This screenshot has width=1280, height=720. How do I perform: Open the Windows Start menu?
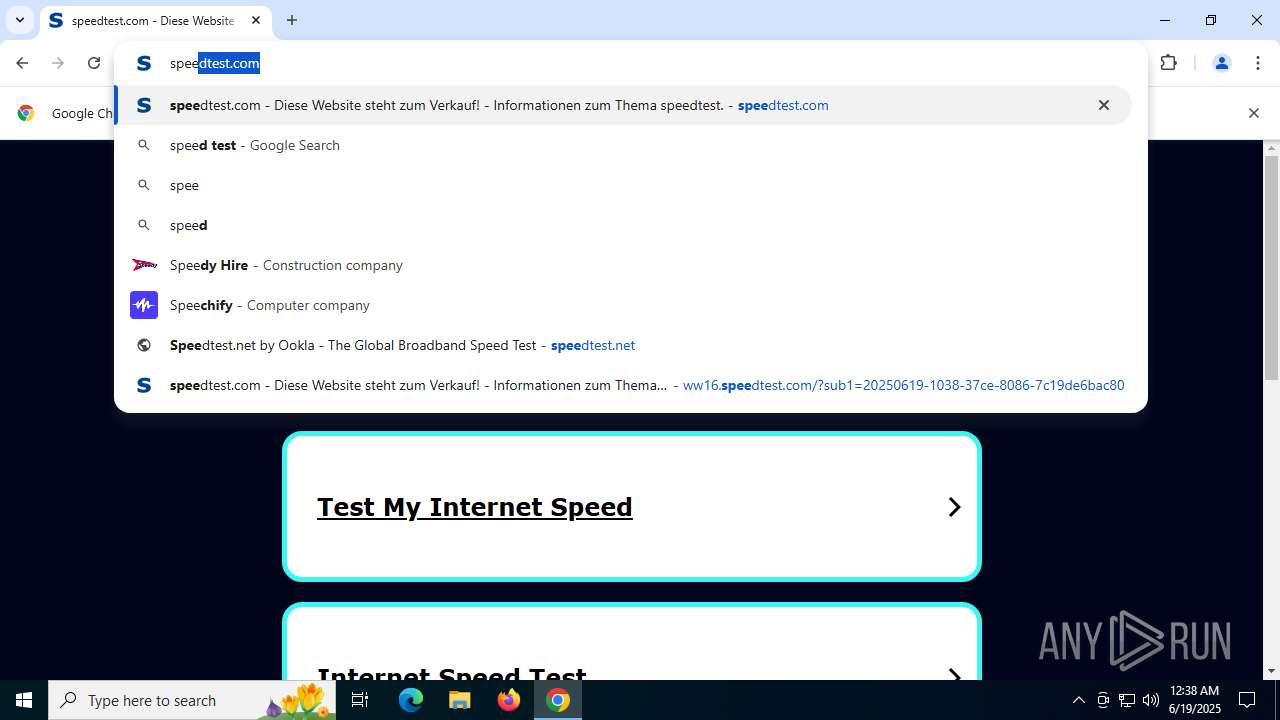24,700
